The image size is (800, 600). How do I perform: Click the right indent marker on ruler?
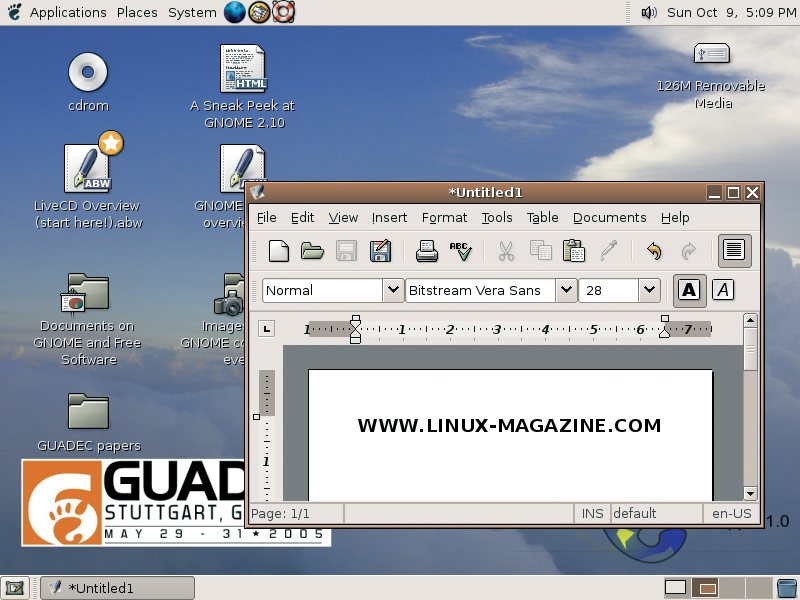[x=664, y=327]
